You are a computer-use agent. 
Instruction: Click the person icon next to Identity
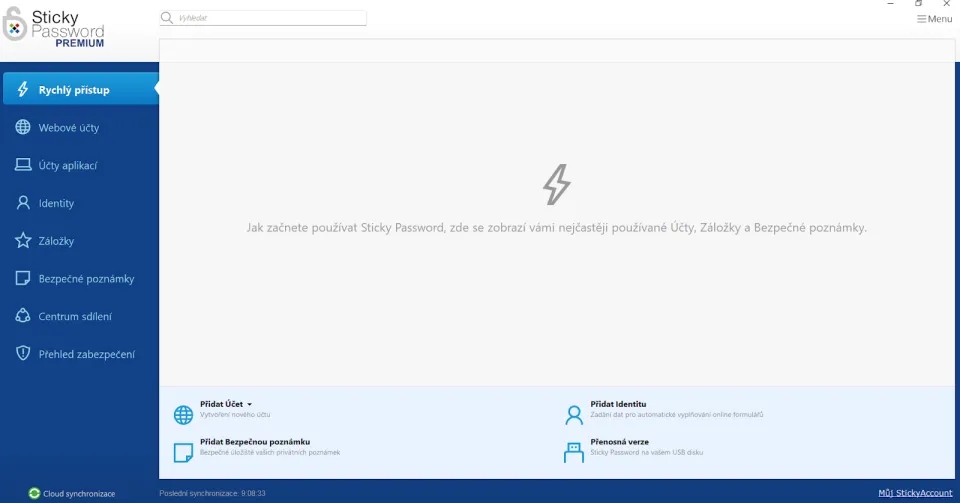[x=23, y=203]
